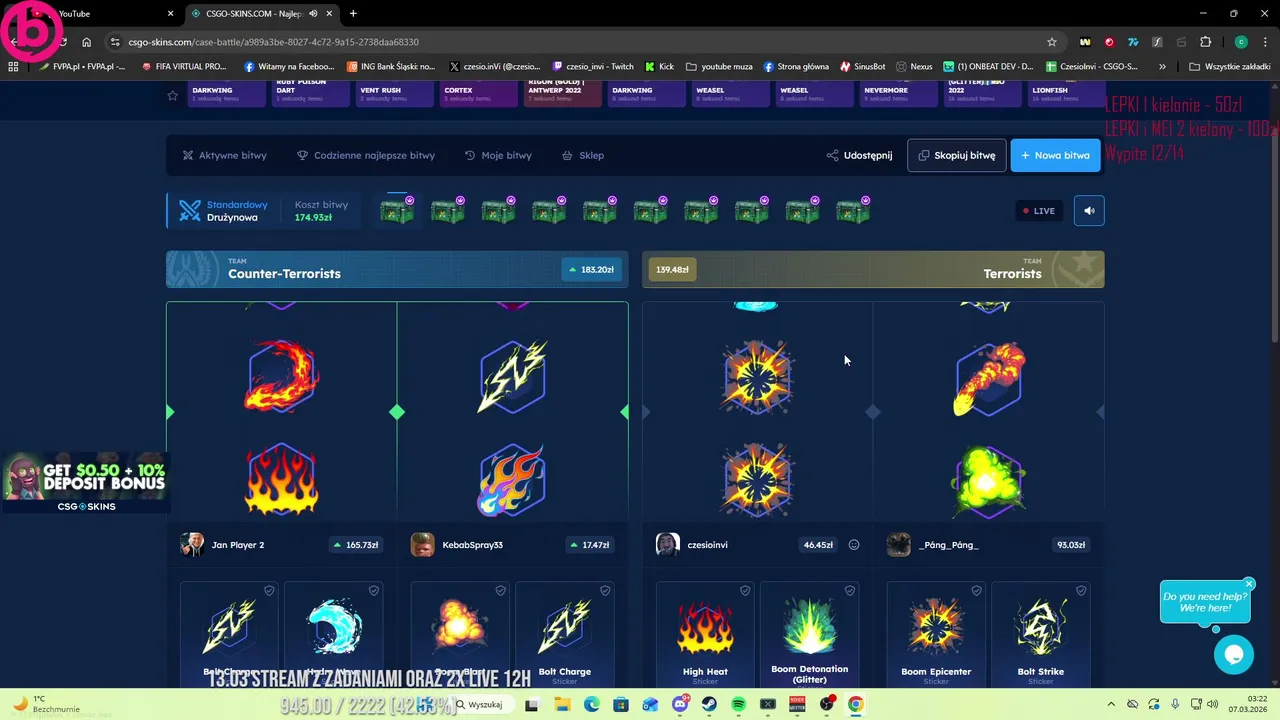Screen dimensions: 1280x720
Task: Open czesio_invi - Twitch bookmark
Action: pyautogui.click(x=593, y=66)
